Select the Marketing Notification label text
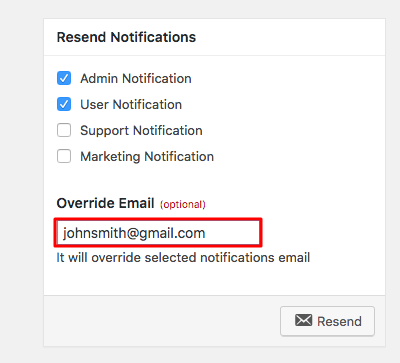The width and height of the screenshot is (400, 363). [147, 157]
